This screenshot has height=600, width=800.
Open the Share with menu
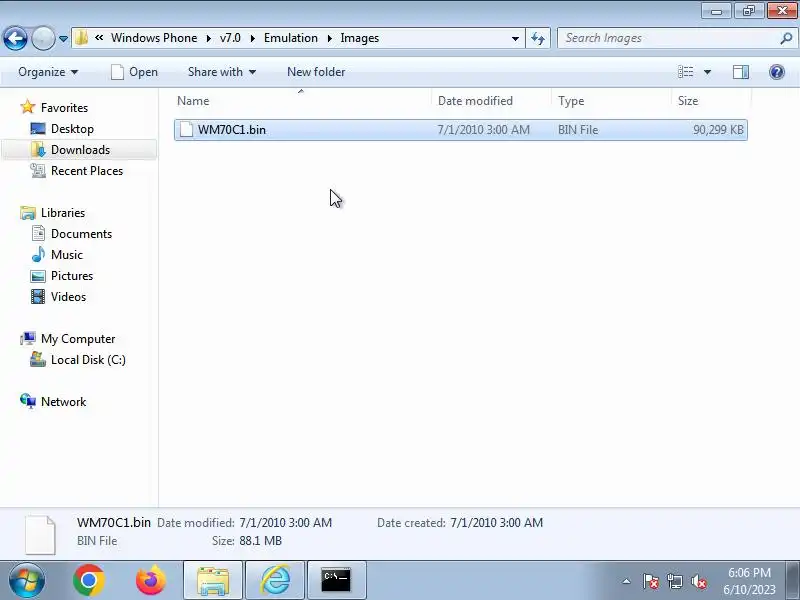[221, 72]
